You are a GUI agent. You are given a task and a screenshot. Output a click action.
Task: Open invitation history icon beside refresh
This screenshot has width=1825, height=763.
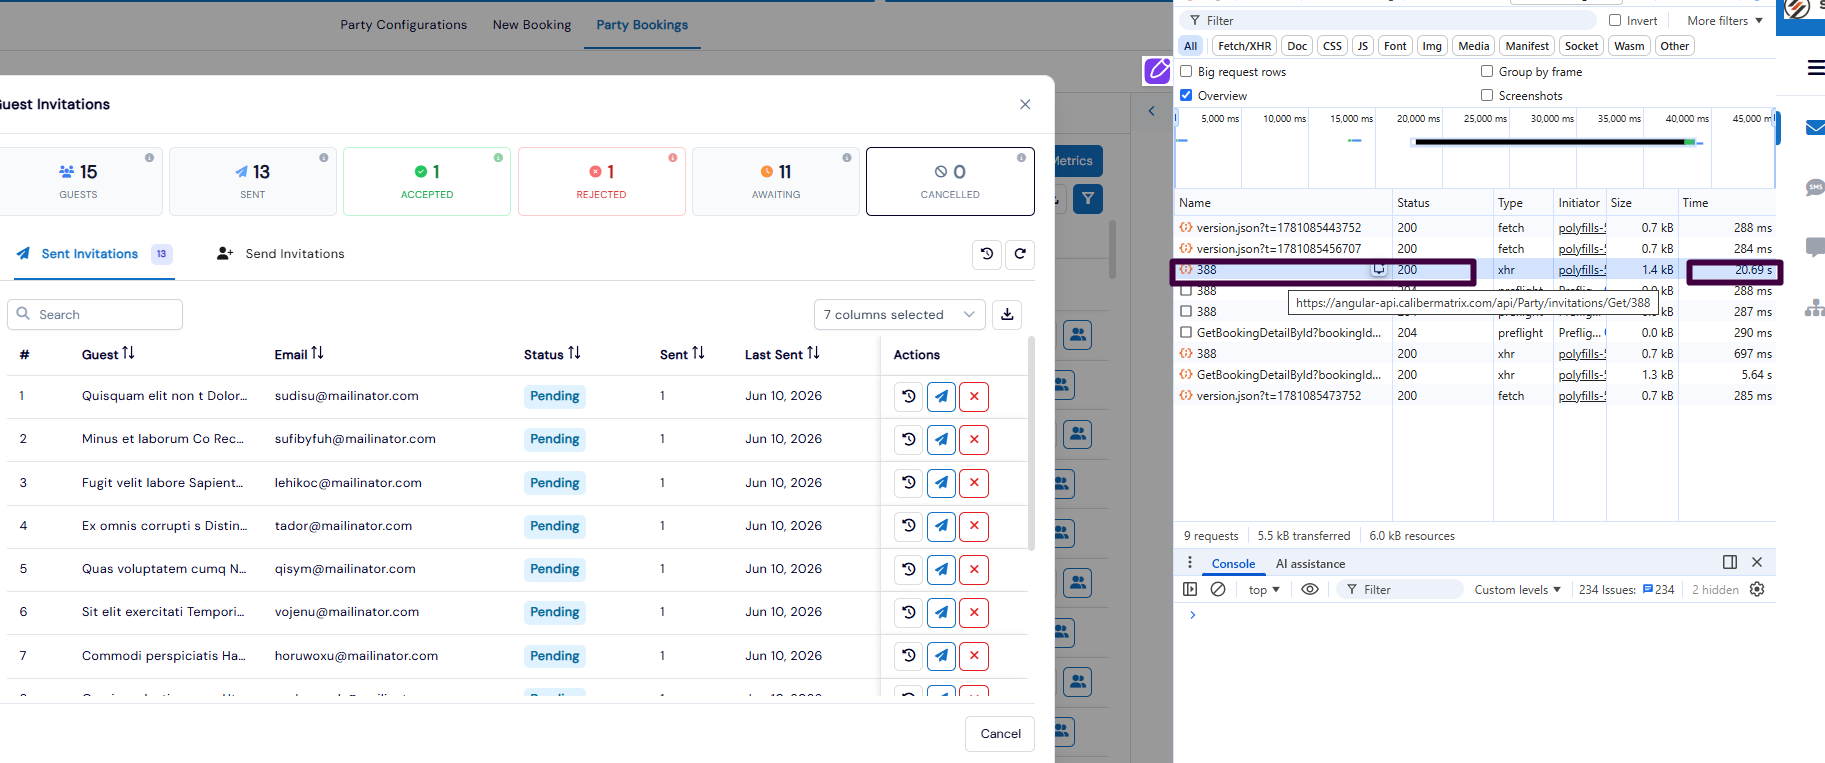tap(987, 254)
